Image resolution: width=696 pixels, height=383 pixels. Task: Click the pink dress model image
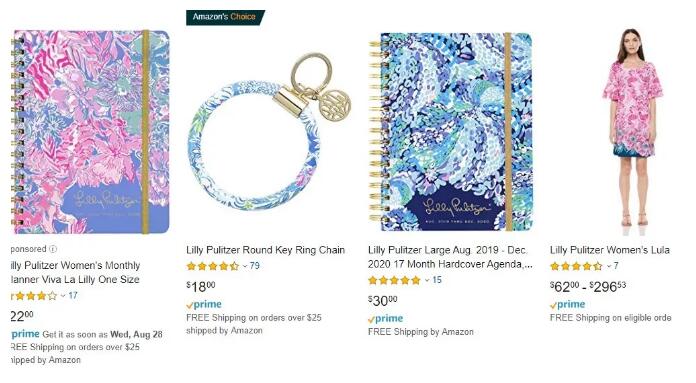point(632,128)
